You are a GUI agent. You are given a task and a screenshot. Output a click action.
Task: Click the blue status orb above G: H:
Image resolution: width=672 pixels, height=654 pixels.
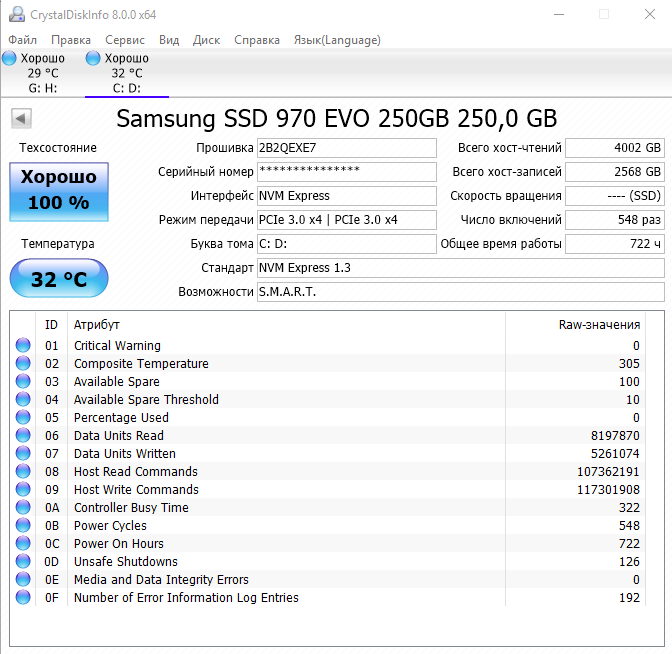9,58
